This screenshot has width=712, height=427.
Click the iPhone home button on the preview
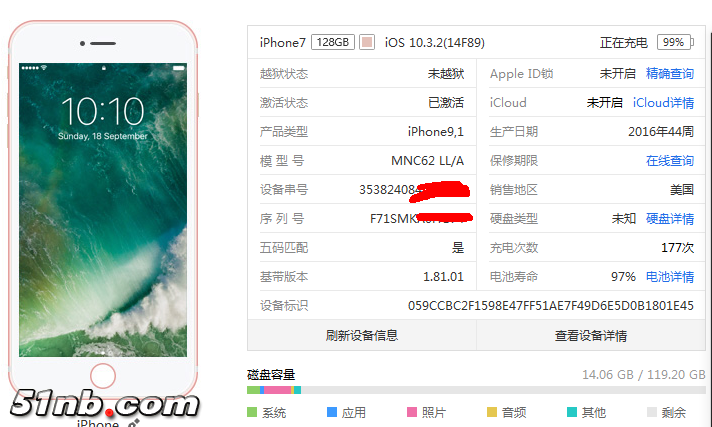(103, 376)
